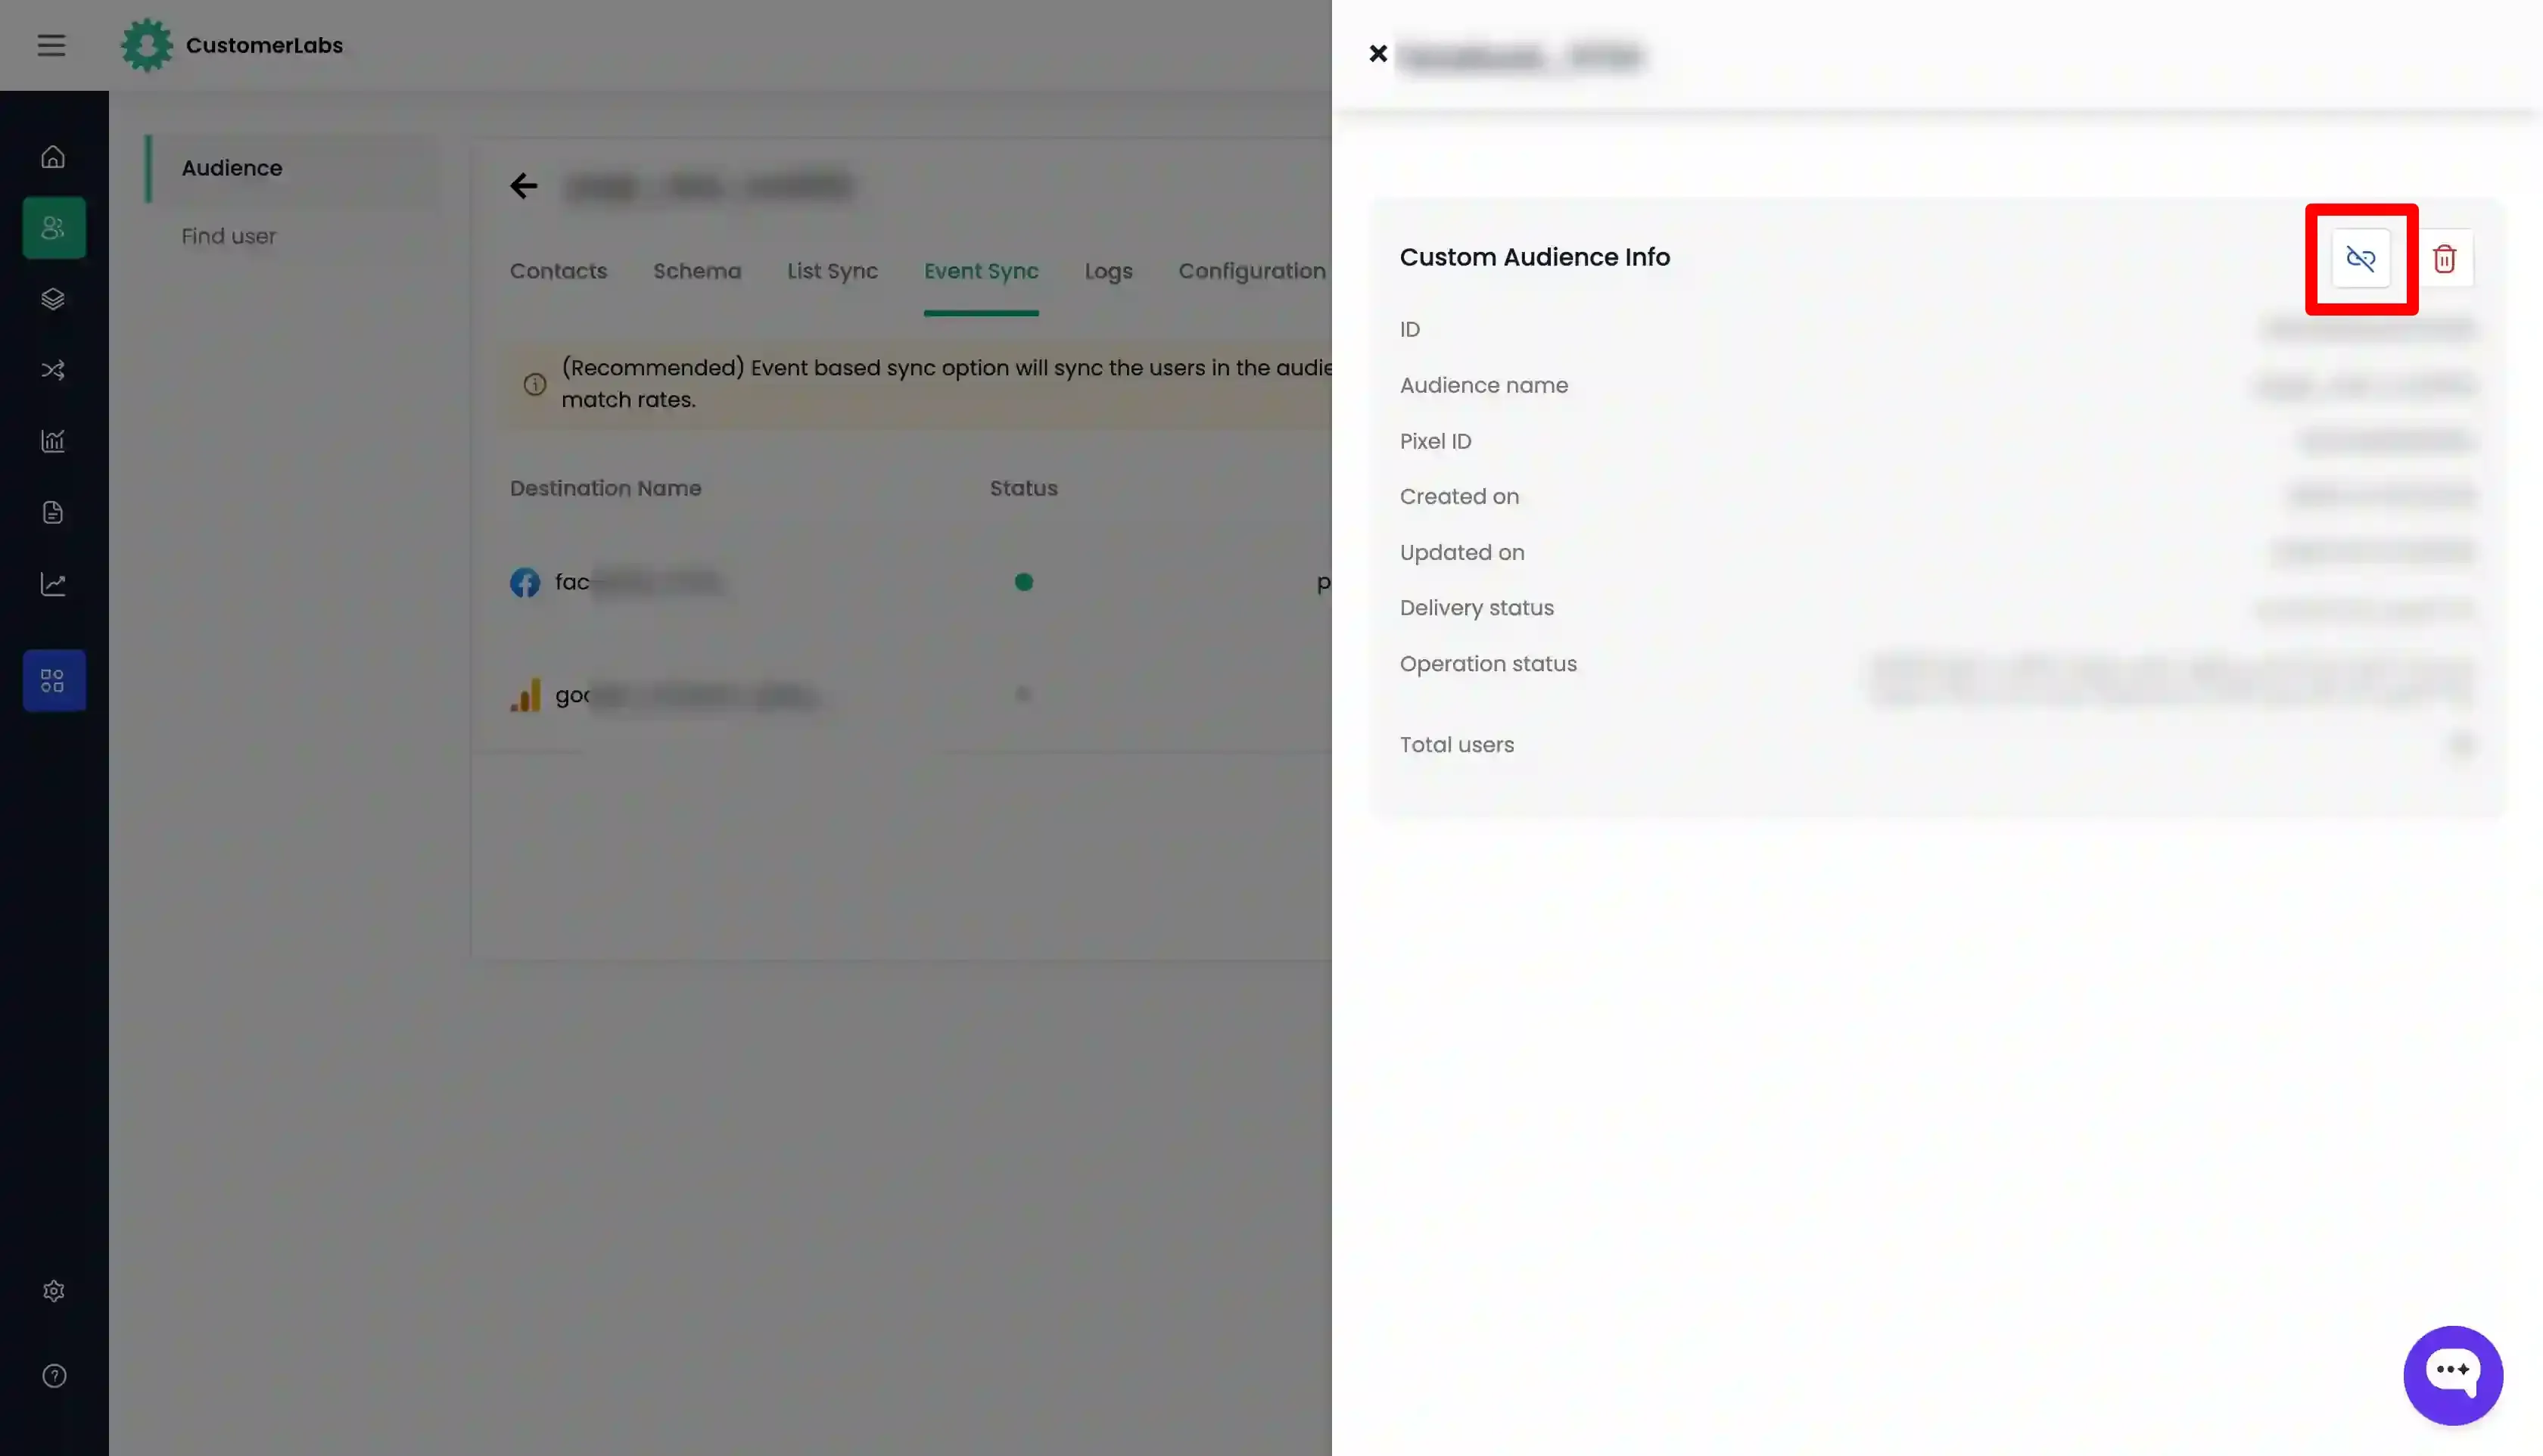The image size is (2543, 1456).
Task: Switch to the List Sync tab
Action: pyautogui.click(x=832, y=271)
